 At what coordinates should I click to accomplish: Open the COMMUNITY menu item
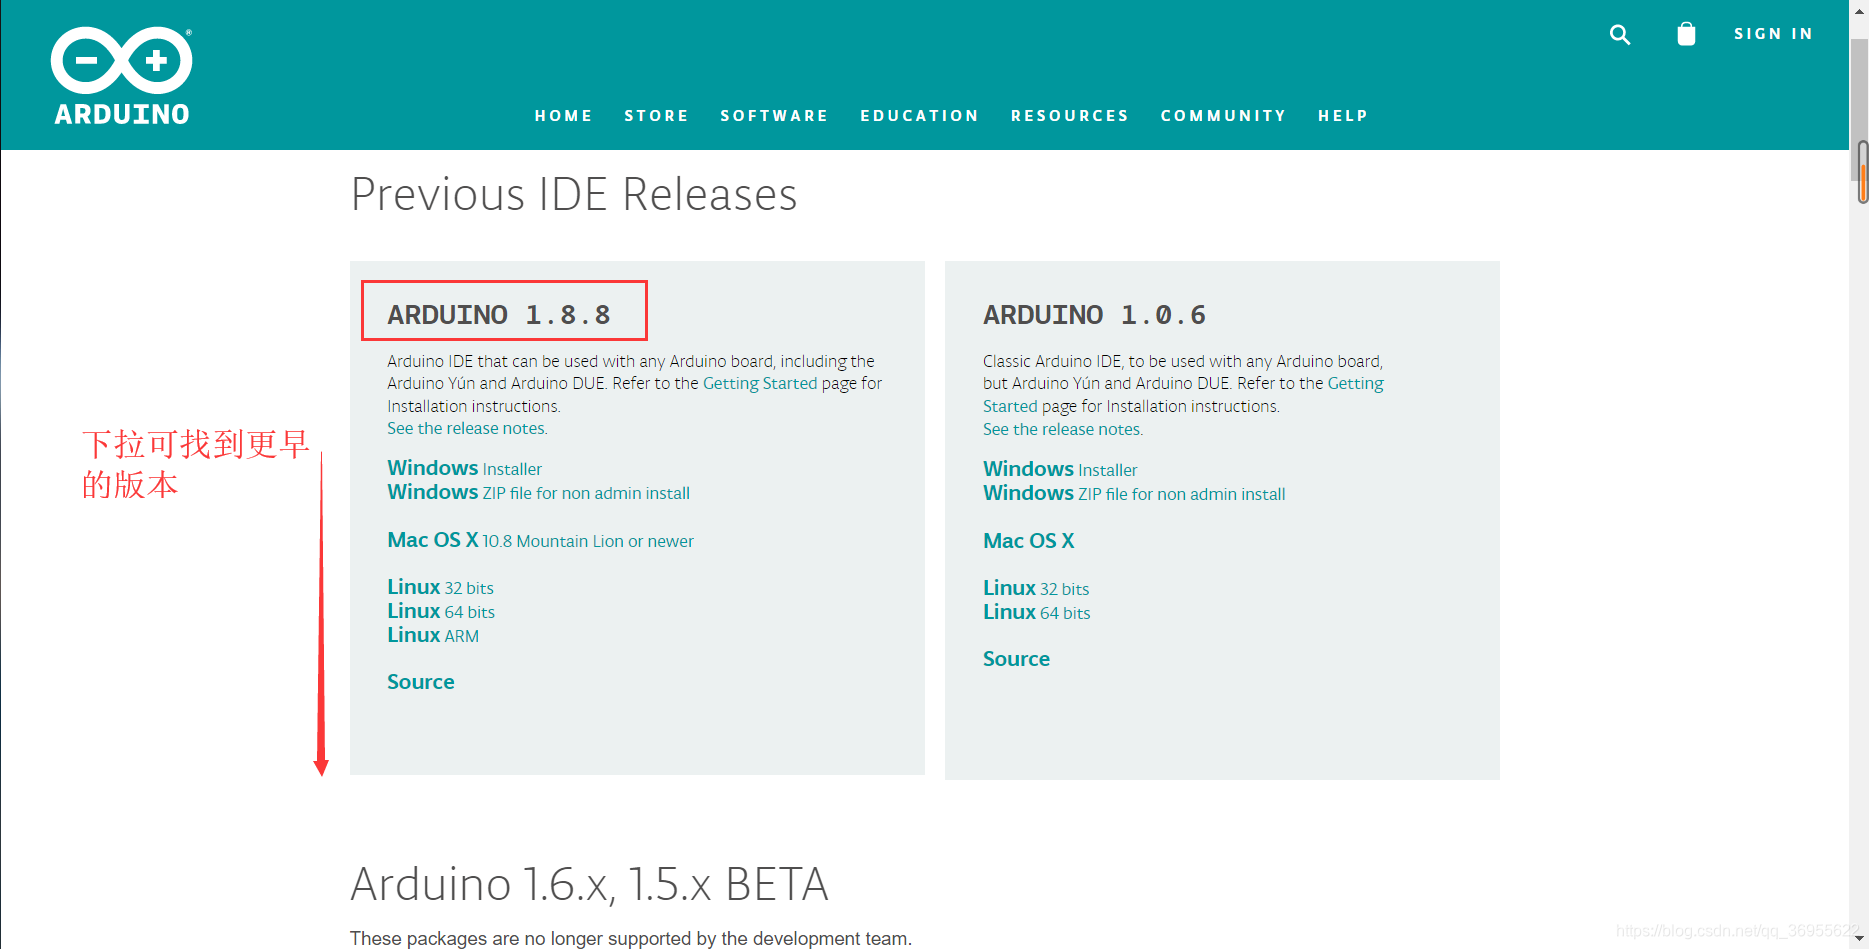point(1223,116)
